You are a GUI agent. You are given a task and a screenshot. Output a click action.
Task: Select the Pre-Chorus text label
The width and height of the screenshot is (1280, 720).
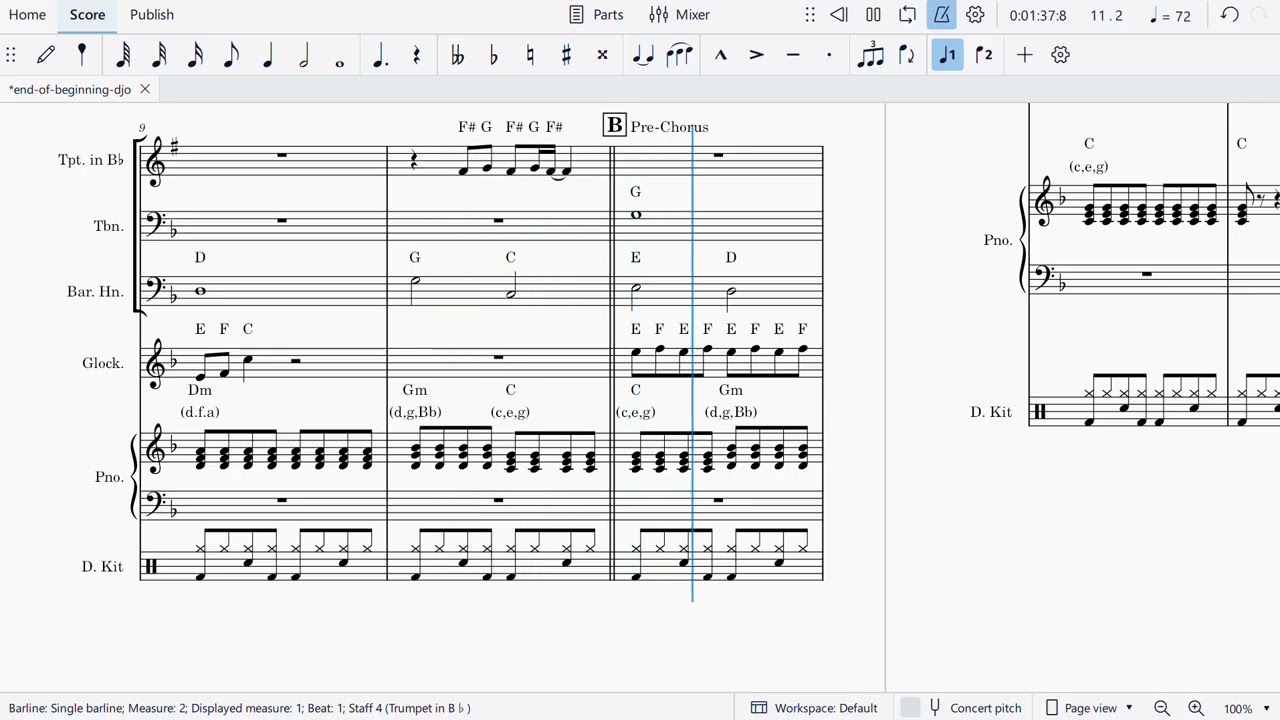point(669,127)
